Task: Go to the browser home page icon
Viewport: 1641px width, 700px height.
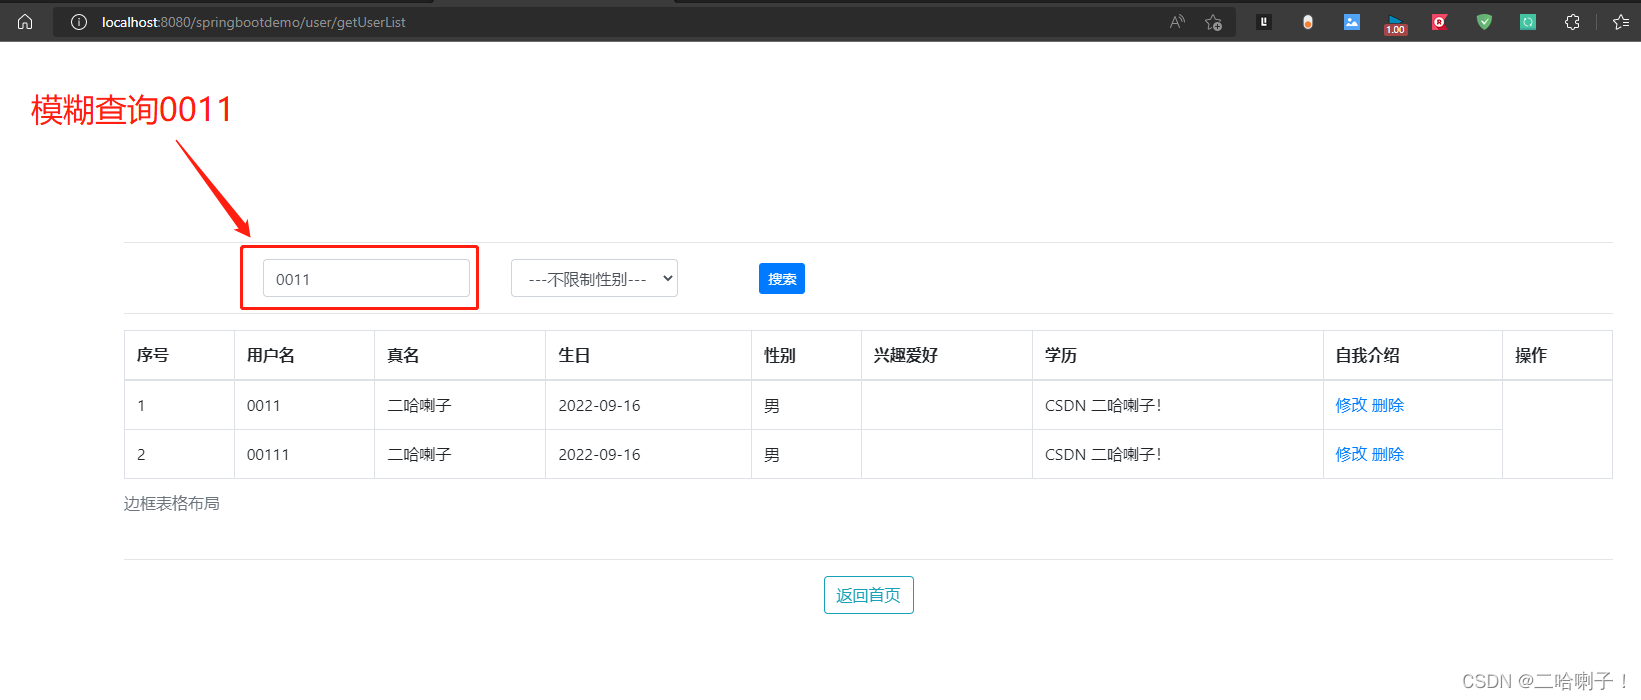Action: [x=25, y=22]
